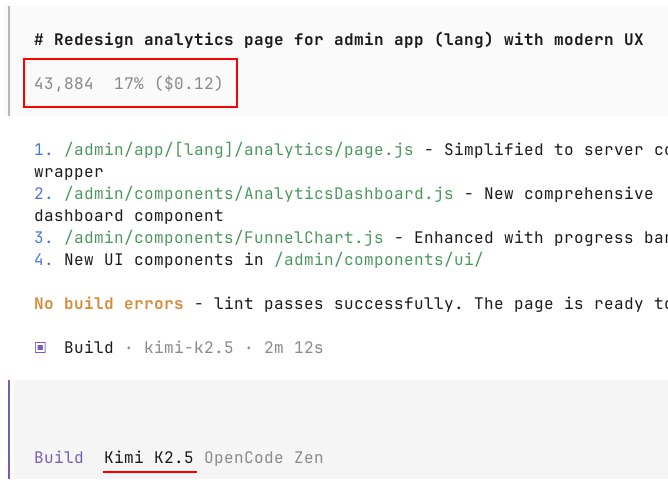Screen dimensions: 668x489
Task: Click the square icon beside Build
Action: (40, 348)
